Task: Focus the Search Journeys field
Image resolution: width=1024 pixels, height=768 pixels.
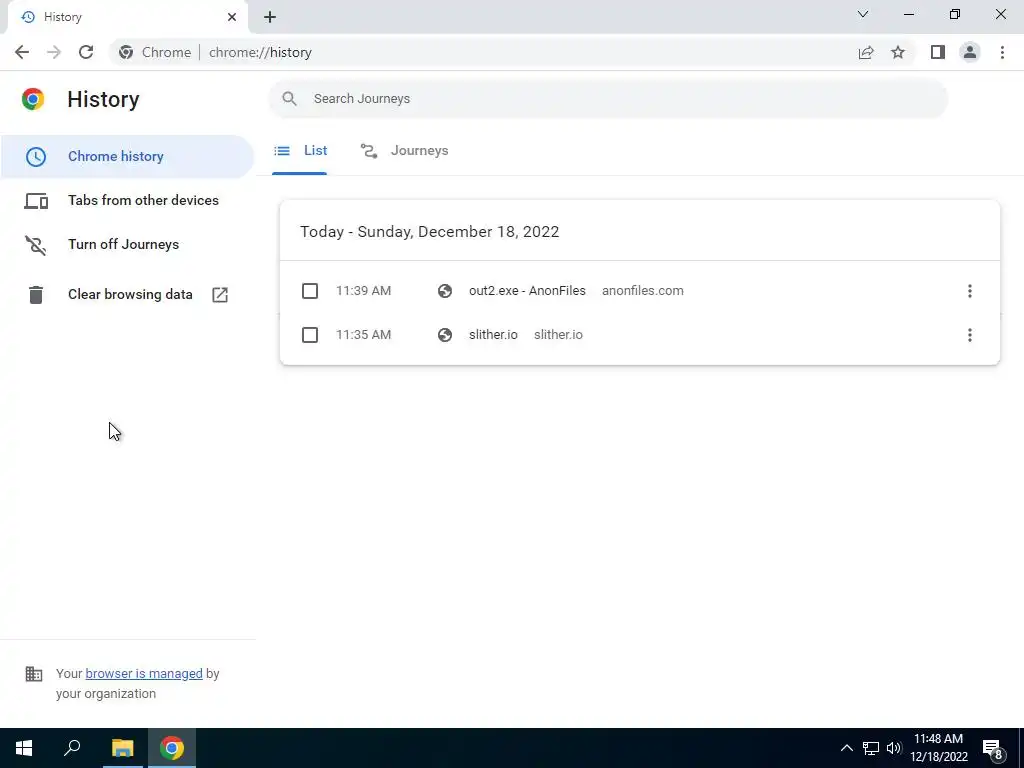Action: (607, 99)
